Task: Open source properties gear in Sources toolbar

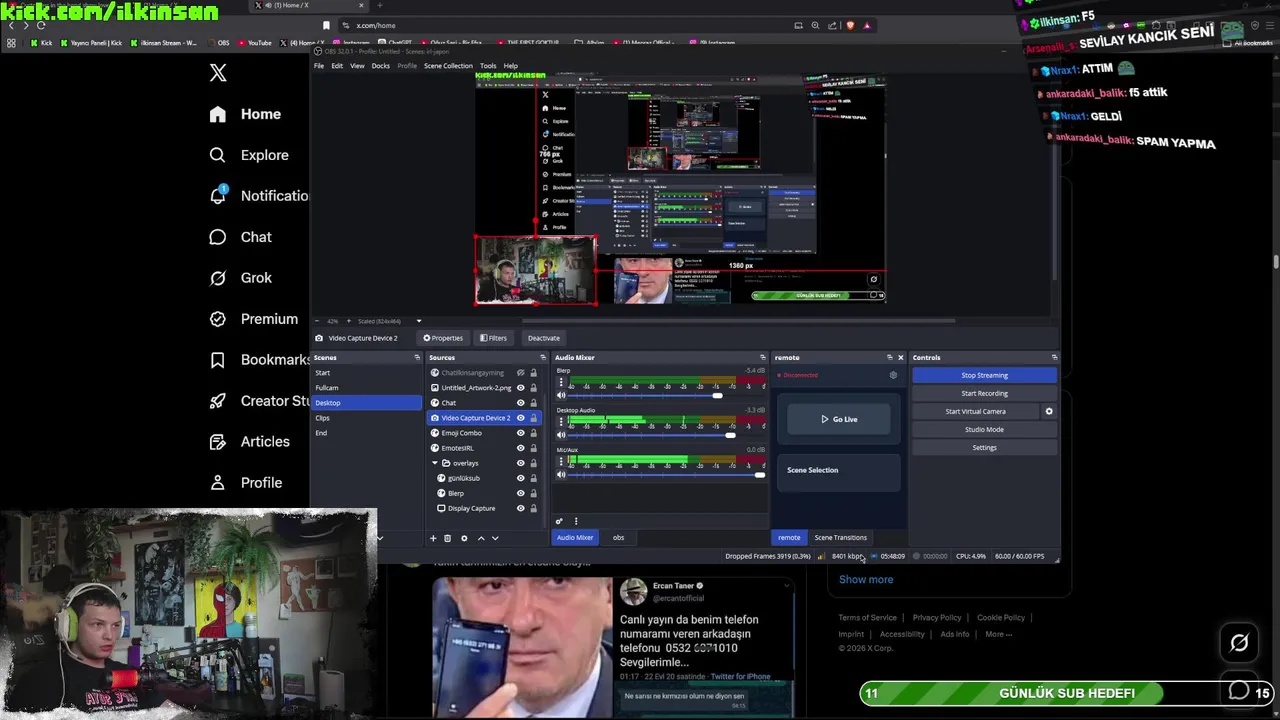Action: [464, 538]
